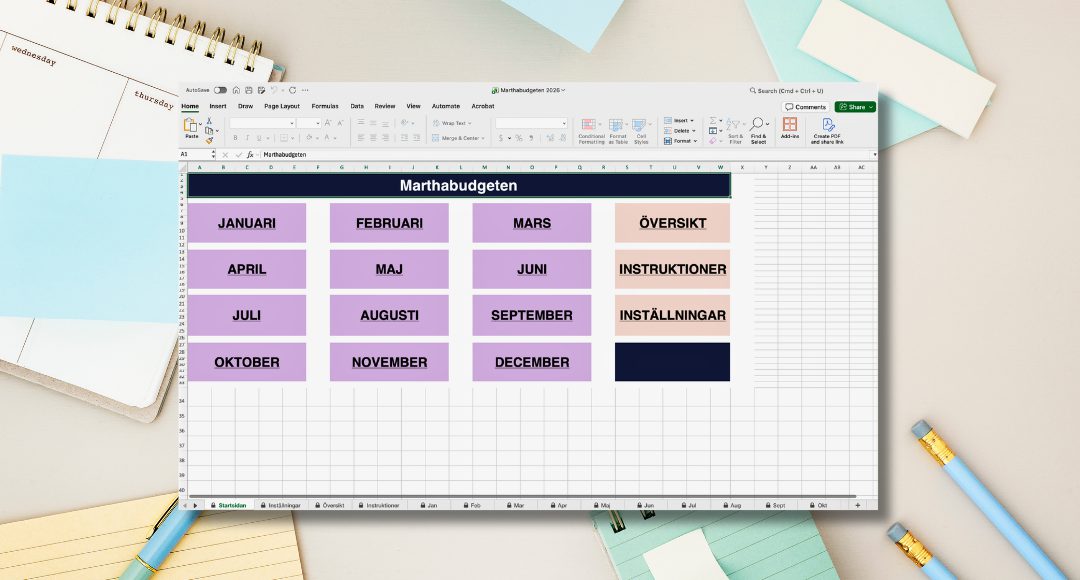
Task: Click Create PDF and share link
Action: click(x=827, y=130)
